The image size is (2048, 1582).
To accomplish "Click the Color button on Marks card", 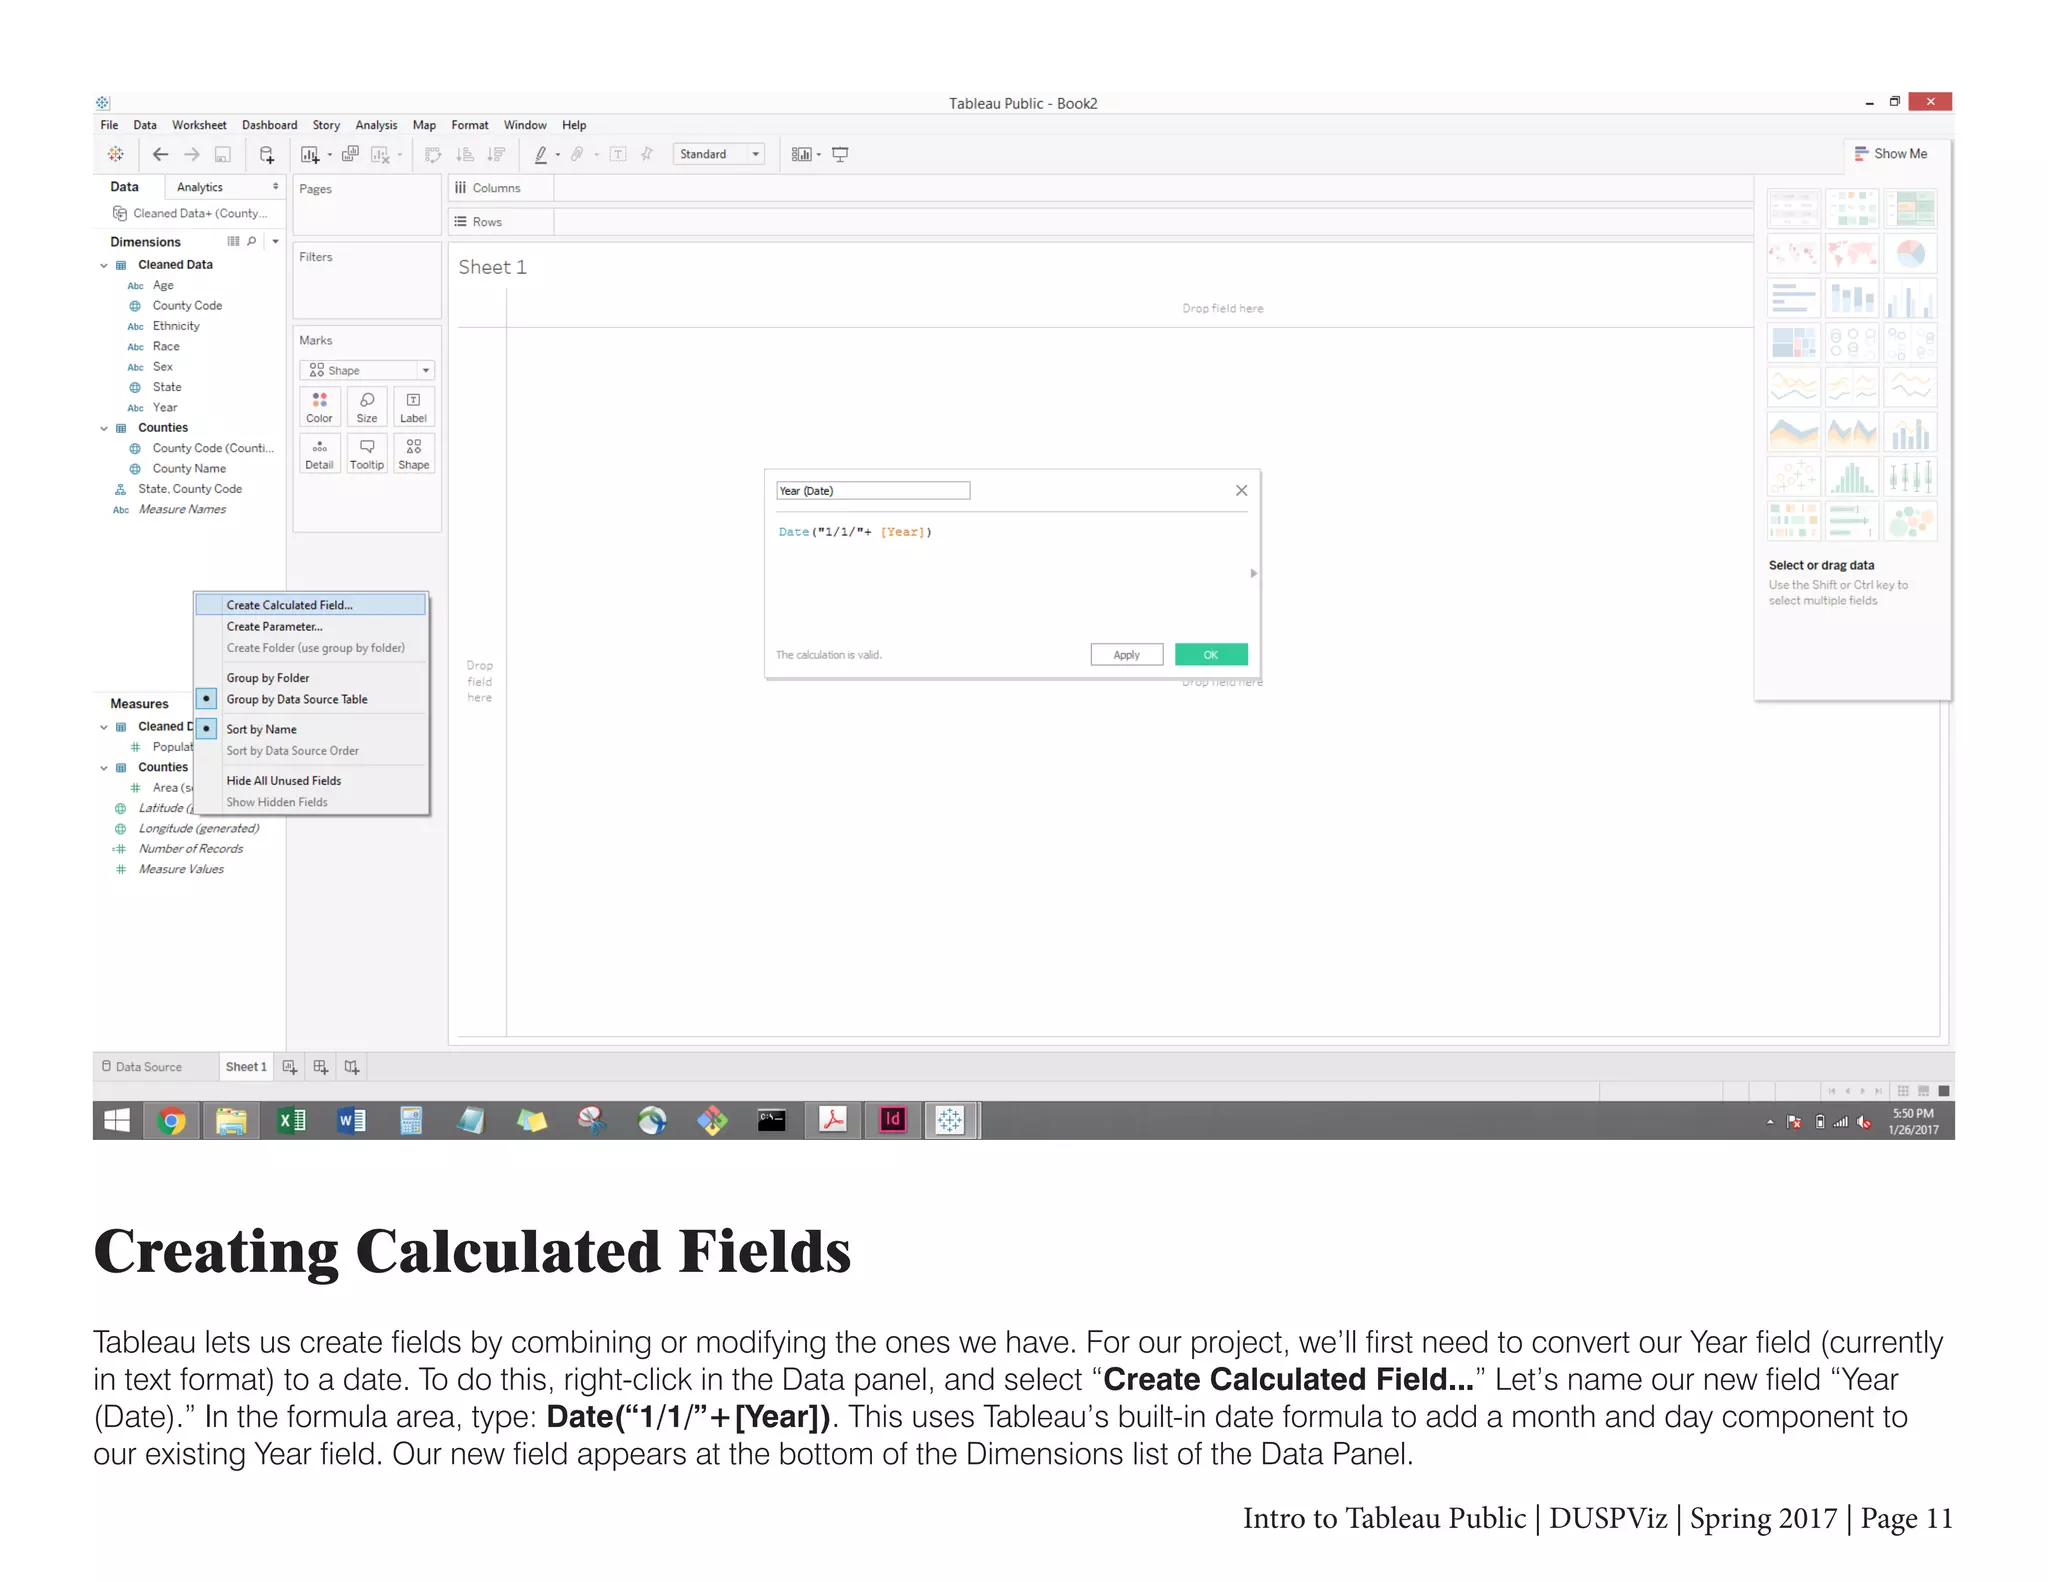I will click(319, 407).
